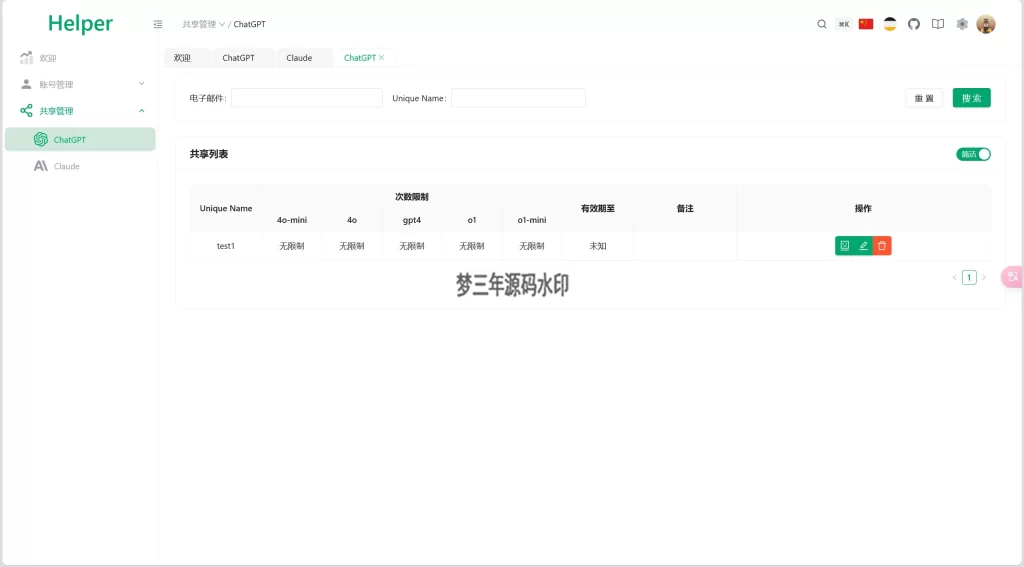
Task: Click the share icon beside 共享管理
Action: [26, 110]
